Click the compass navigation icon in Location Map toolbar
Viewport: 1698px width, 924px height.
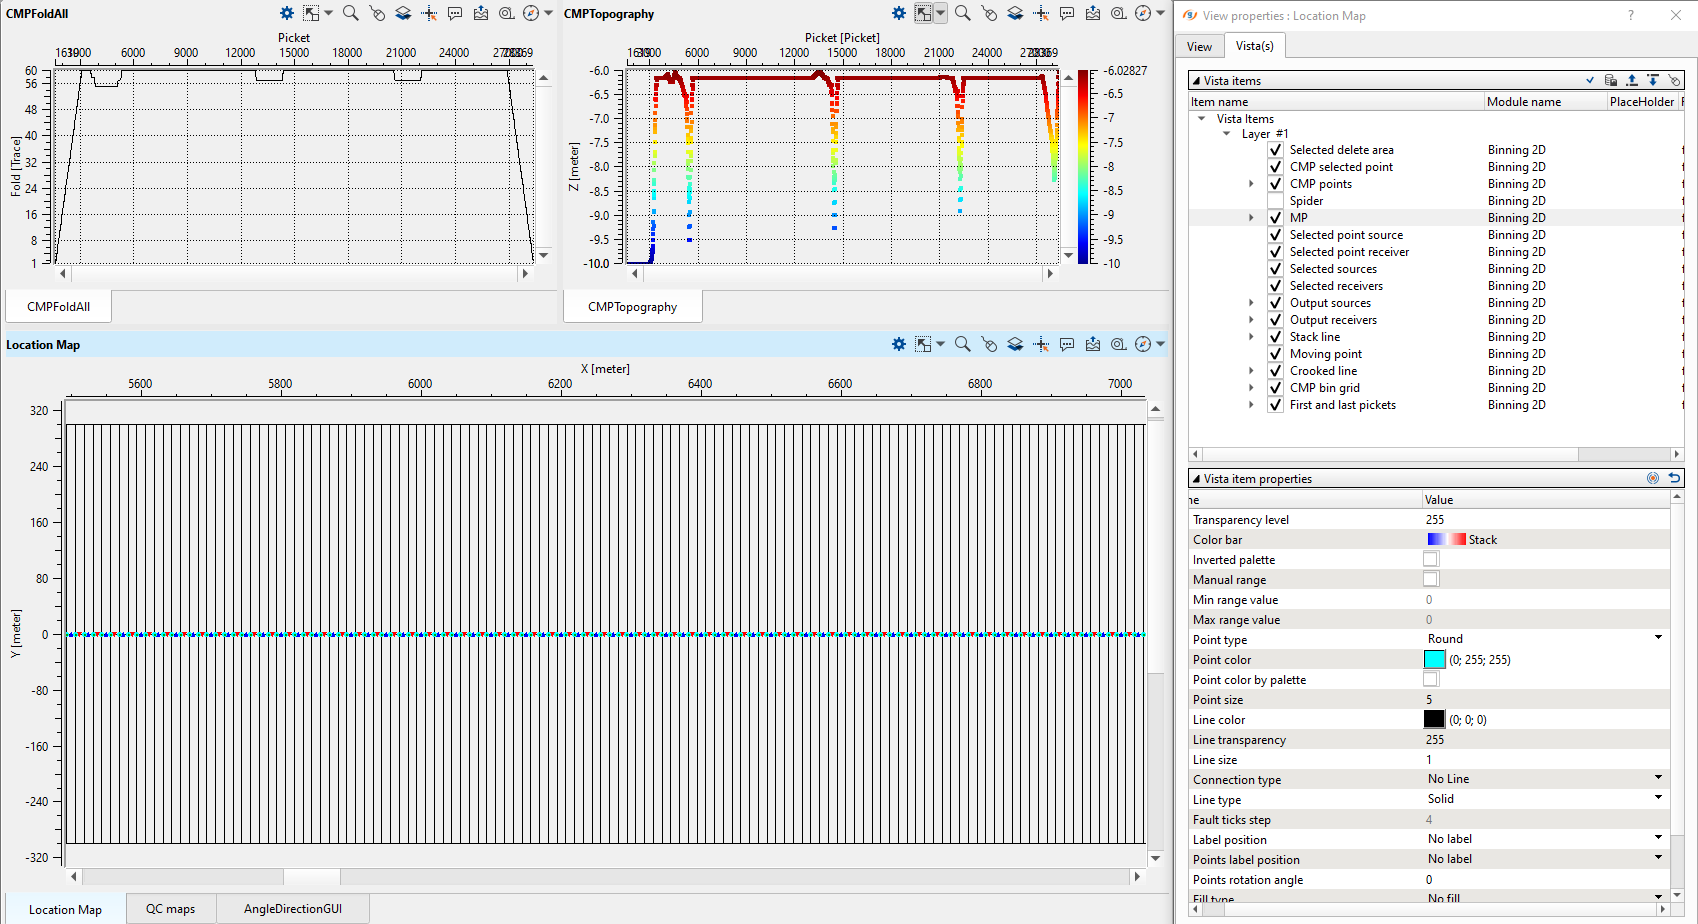[1143, 344]
